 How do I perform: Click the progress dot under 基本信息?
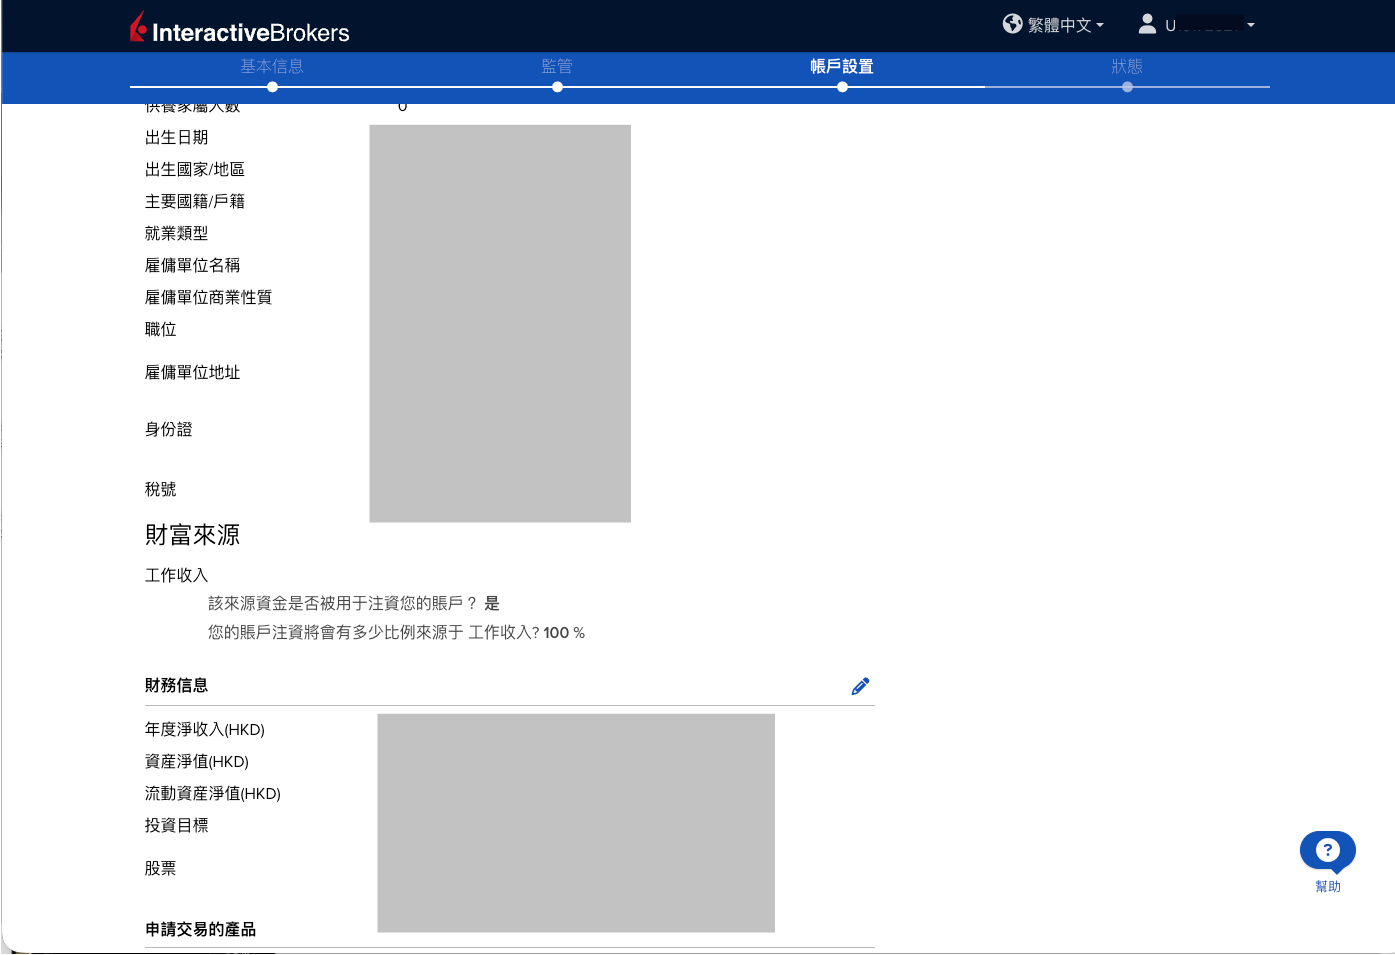click(272, 87)
